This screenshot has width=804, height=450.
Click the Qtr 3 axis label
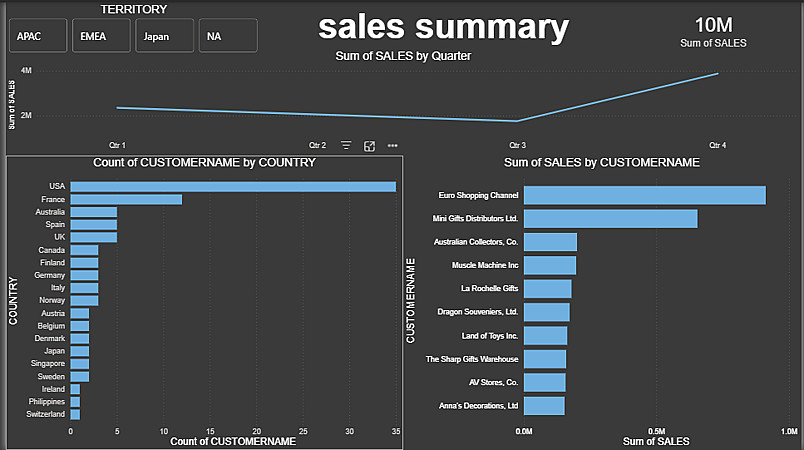[x=517, y=145]
